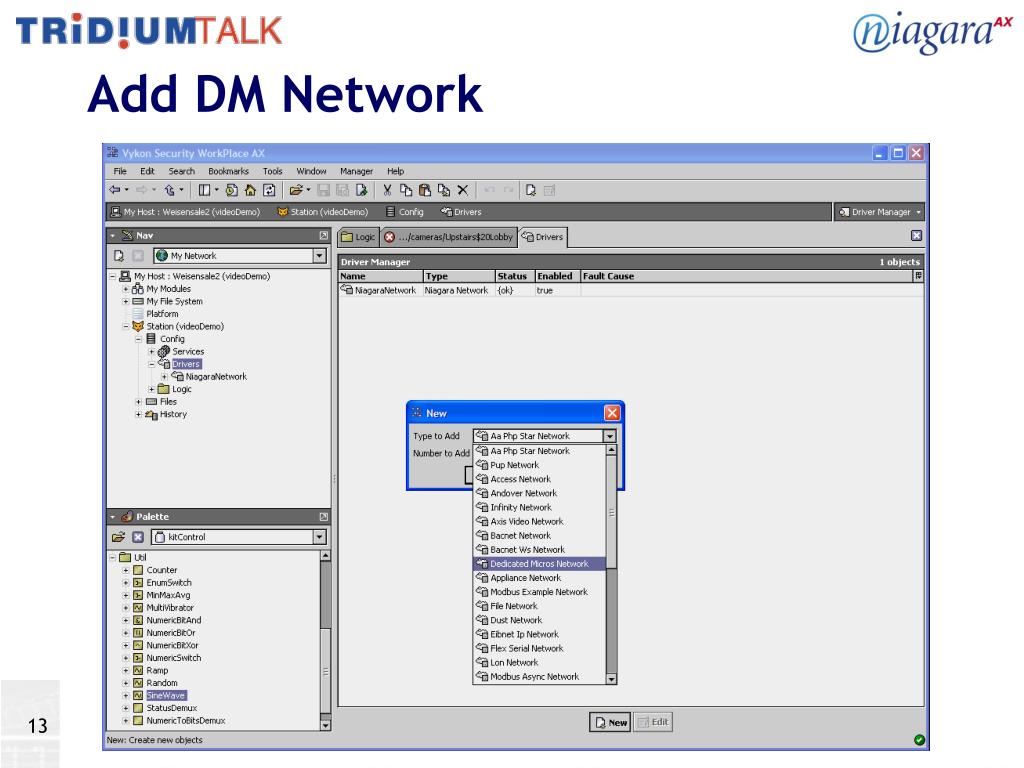Collapse the Util palette folder
This screenshot has width=1024, height=768.
pos(113,558)
